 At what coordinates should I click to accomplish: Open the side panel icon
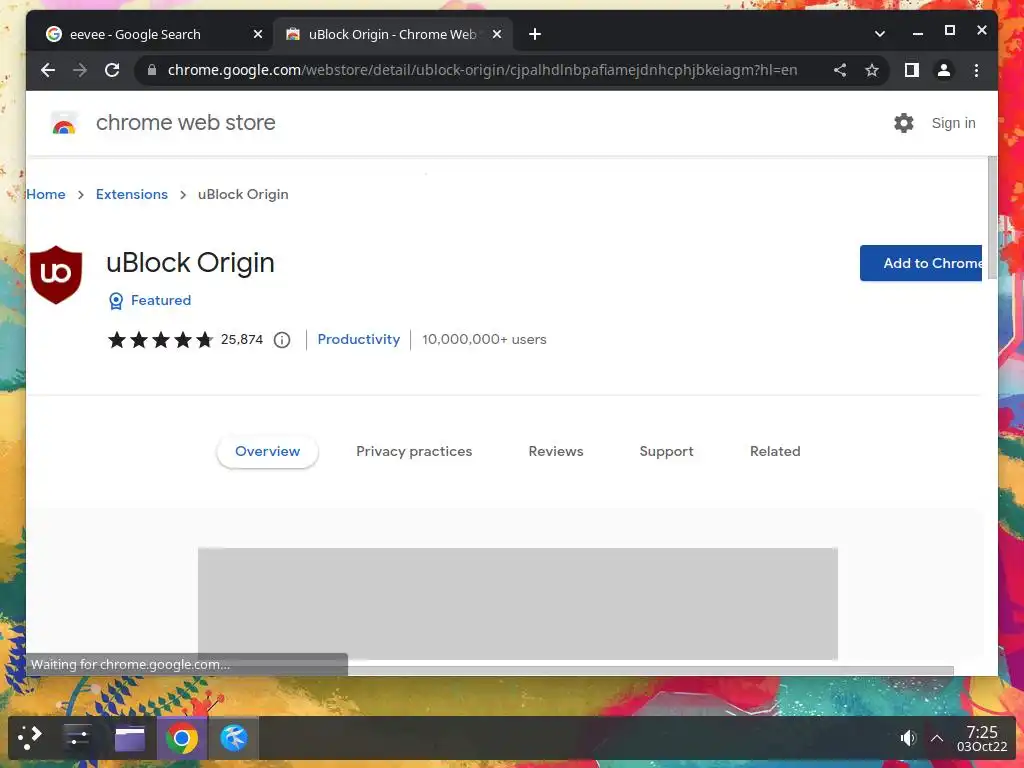click(x=912, y=70)
